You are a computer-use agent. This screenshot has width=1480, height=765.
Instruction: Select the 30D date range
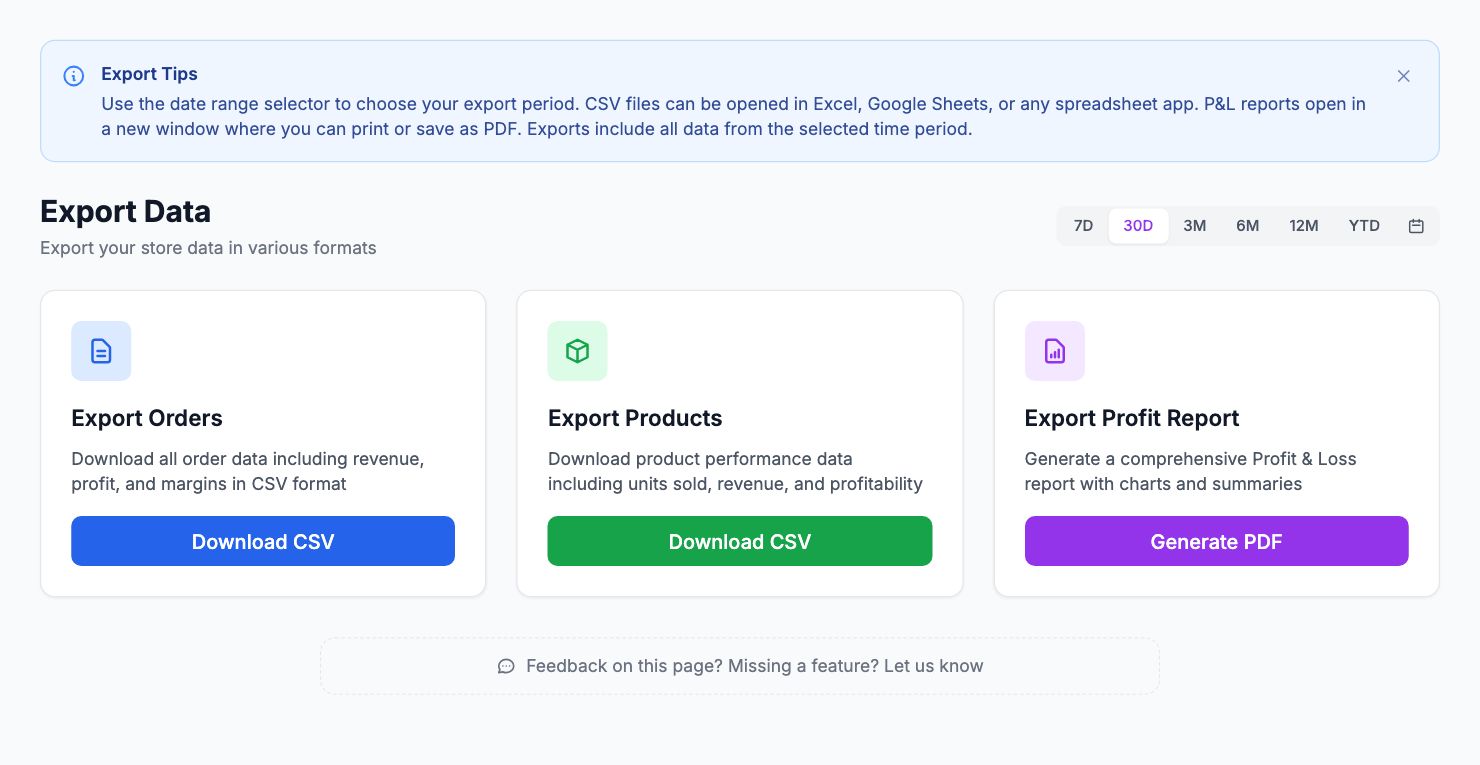[1138, 226]
